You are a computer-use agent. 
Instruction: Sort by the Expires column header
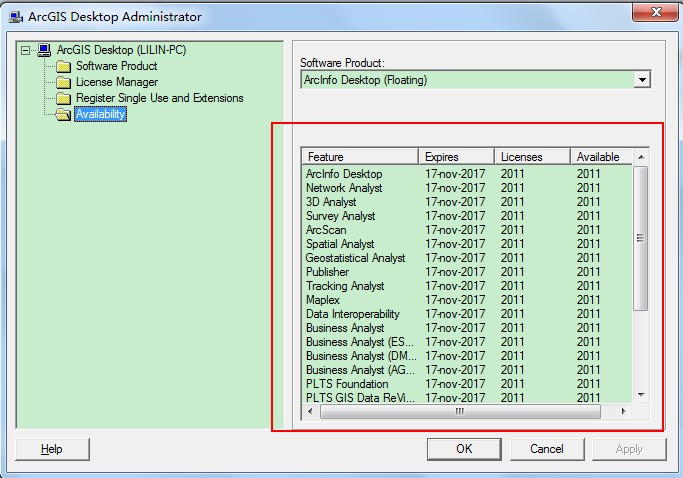[x=456, y=157]
